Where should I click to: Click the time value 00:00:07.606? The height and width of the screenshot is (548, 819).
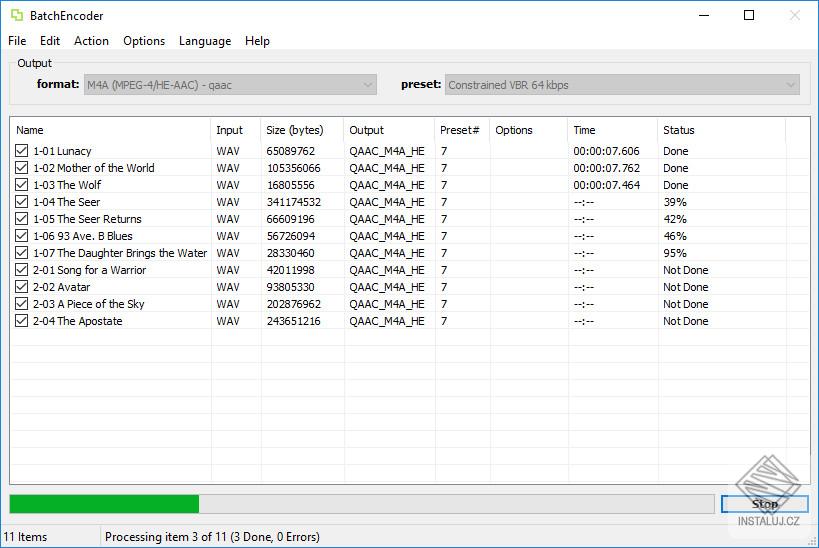tap(606, 151)
